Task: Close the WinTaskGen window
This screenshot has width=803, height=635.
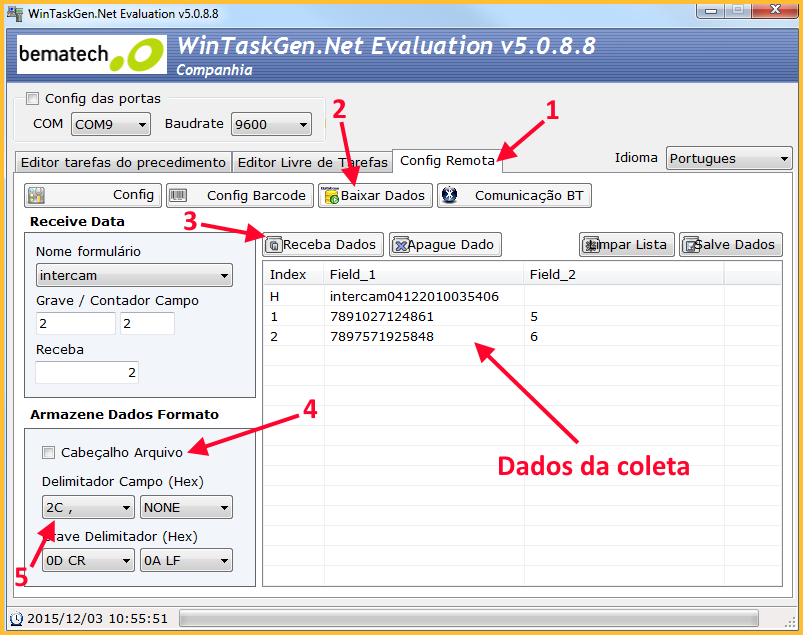Action: (x=775, y=10)
